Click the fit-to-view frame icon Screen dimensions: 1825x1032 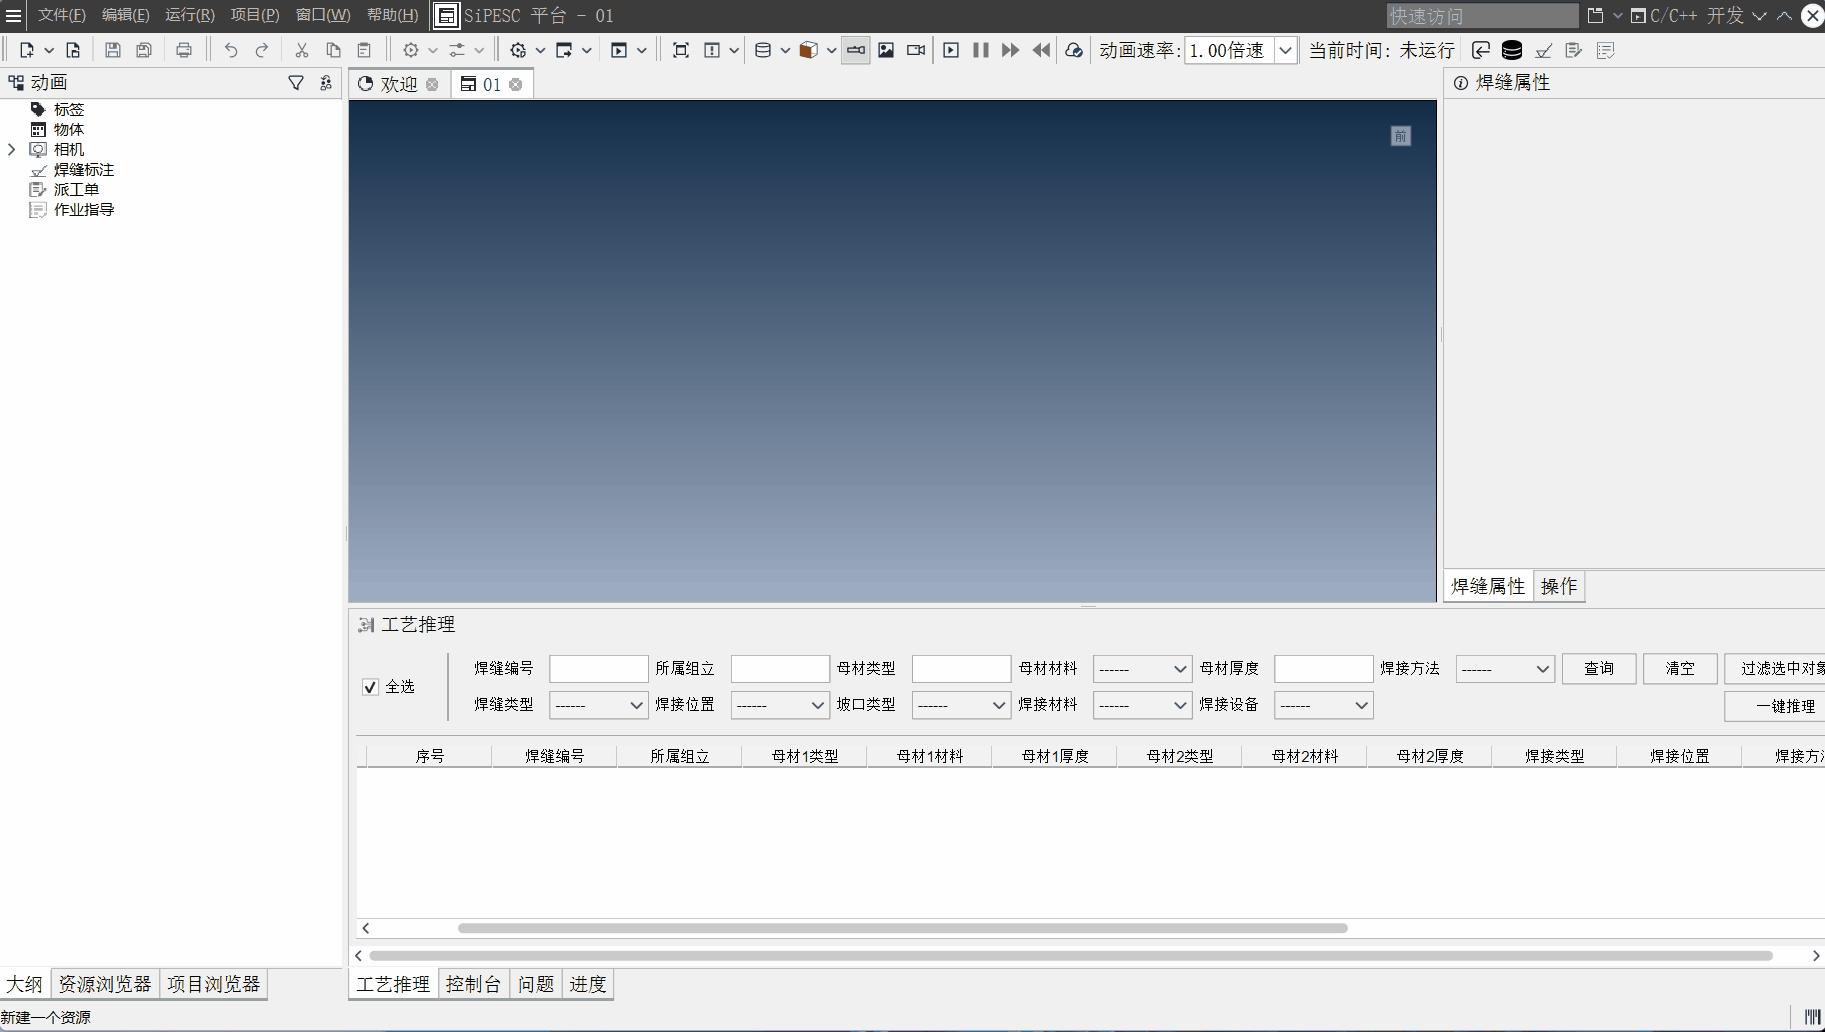[x=681, y=50]
